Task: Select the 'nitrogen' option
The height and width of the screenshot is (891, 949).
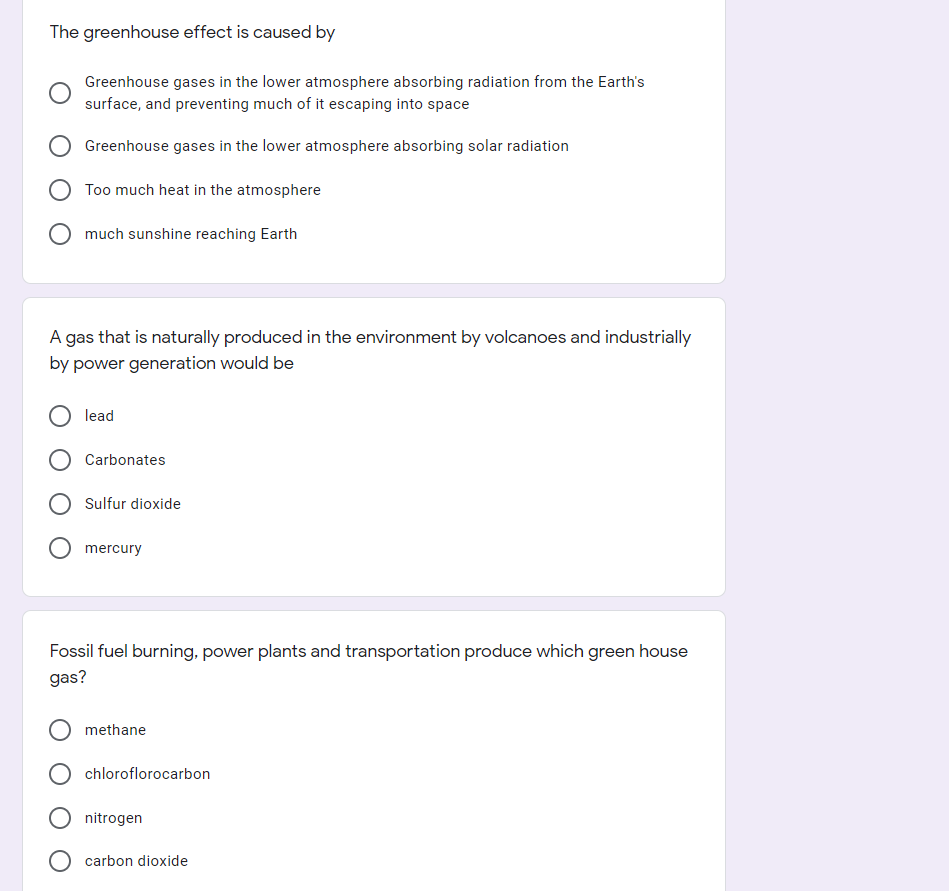Action: [x=60, y=818]
